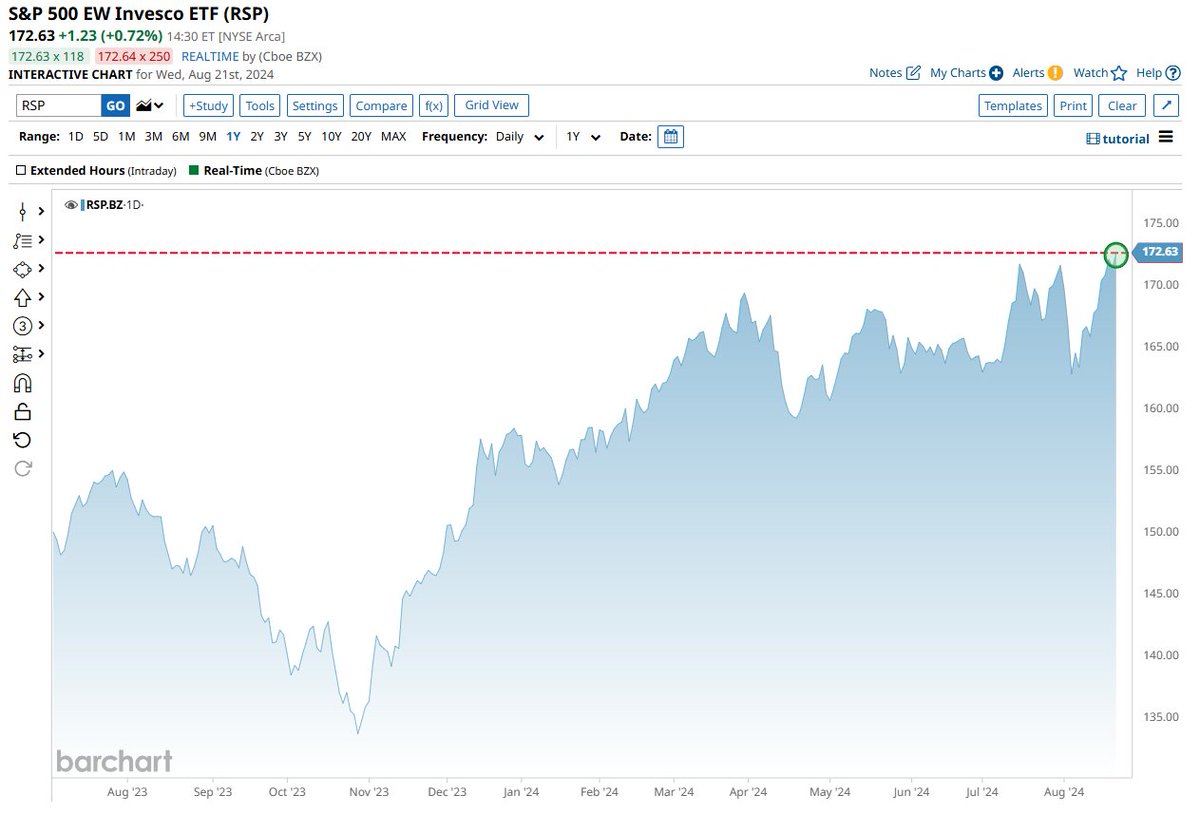The width and height of the screenshot is (1200, 814).
Task: Click the f(x) button
Action: (433, 106)
